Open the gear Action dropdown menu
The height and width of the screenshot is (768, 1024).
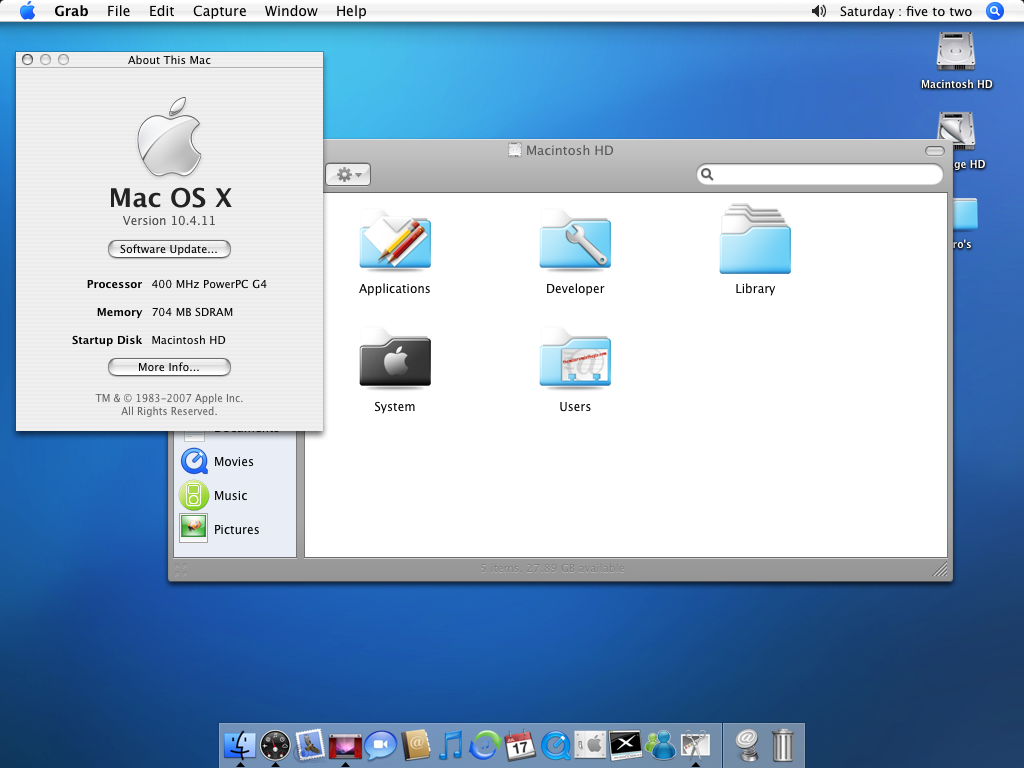[348, 175]
